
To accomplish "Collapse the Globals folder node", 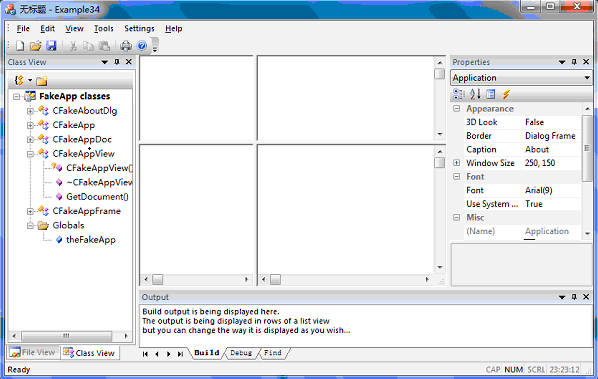I will coord(30,226).
